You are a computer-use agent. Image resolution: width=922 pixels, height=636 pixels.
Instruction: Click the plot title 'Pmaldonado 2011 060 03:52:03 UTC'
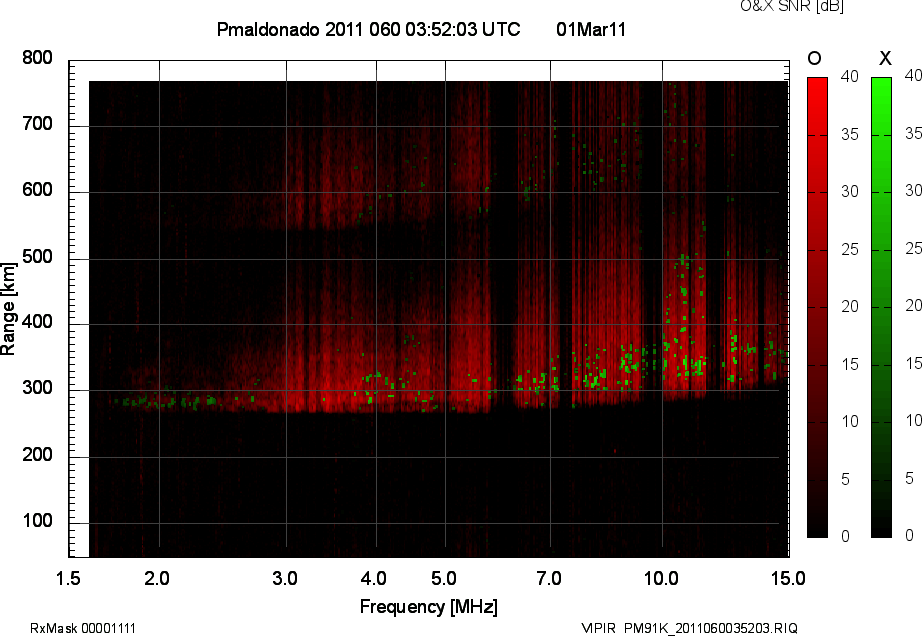tap(368, 30)
